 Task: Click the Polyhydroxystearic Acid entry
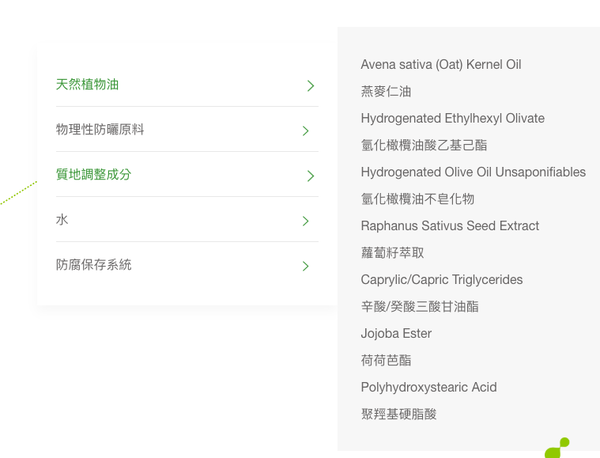429,387
